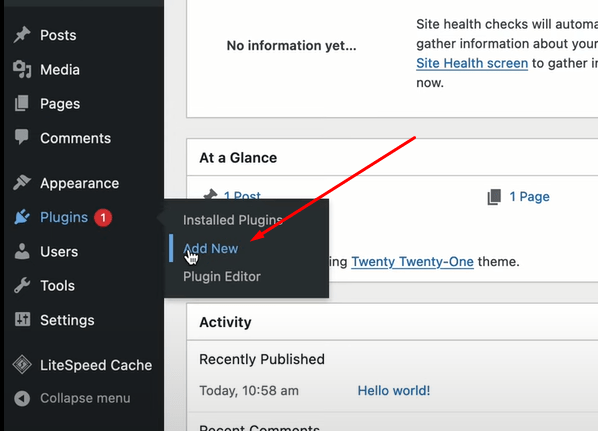
Task: Open the 1 Page link
Action: [529, 197]
